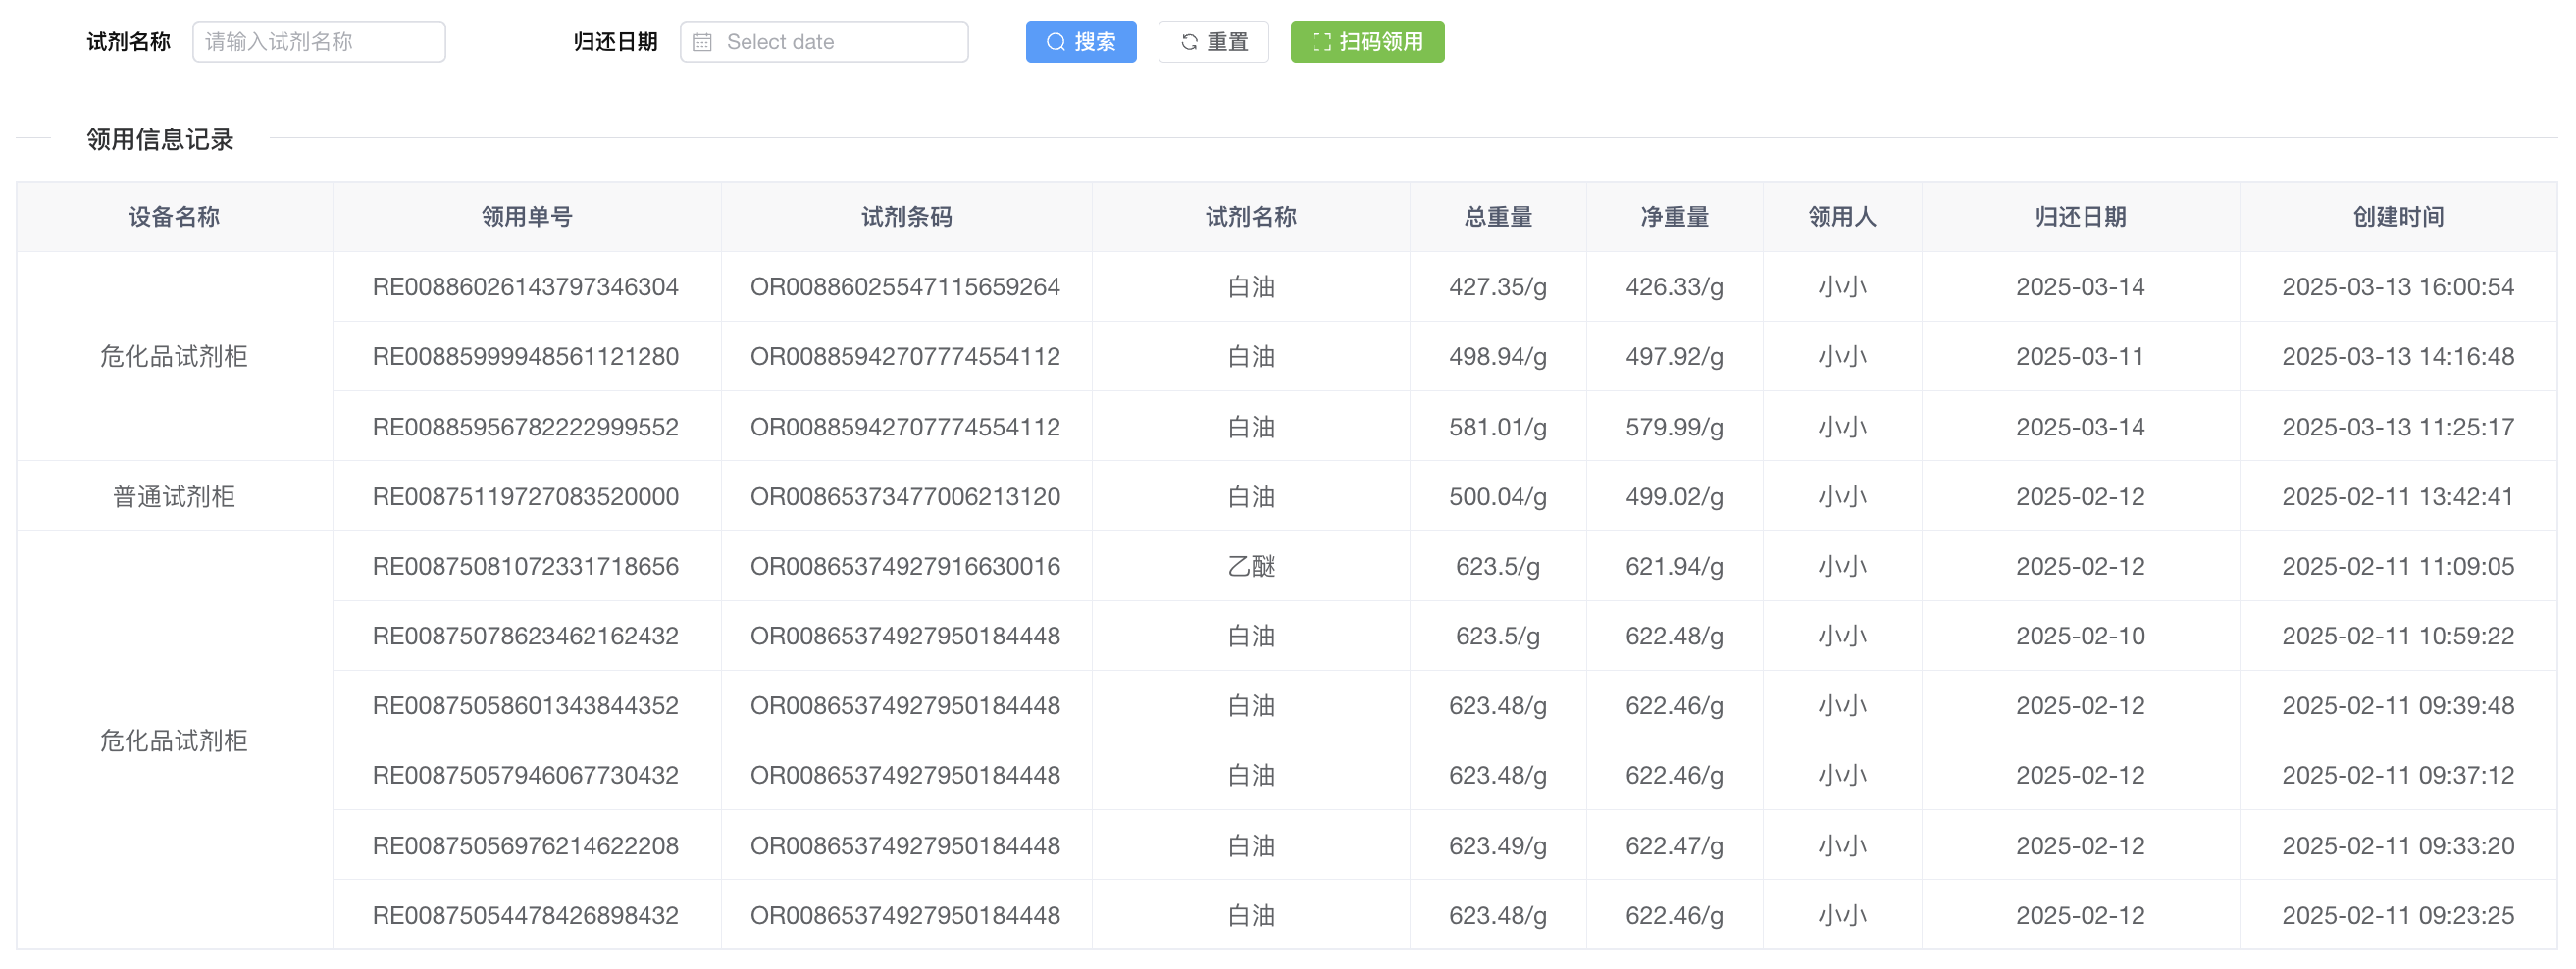2576x969 pixels.
Task: Click created time 2025-02-11 11:09:05
Action: click(x=2398, y=567)
